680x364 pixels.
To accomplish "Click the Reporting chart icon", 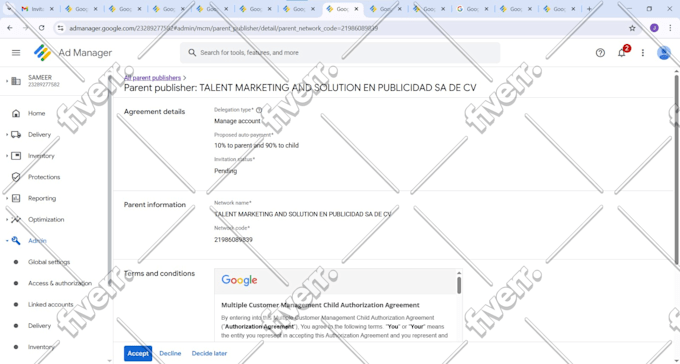I will [16, 198].
